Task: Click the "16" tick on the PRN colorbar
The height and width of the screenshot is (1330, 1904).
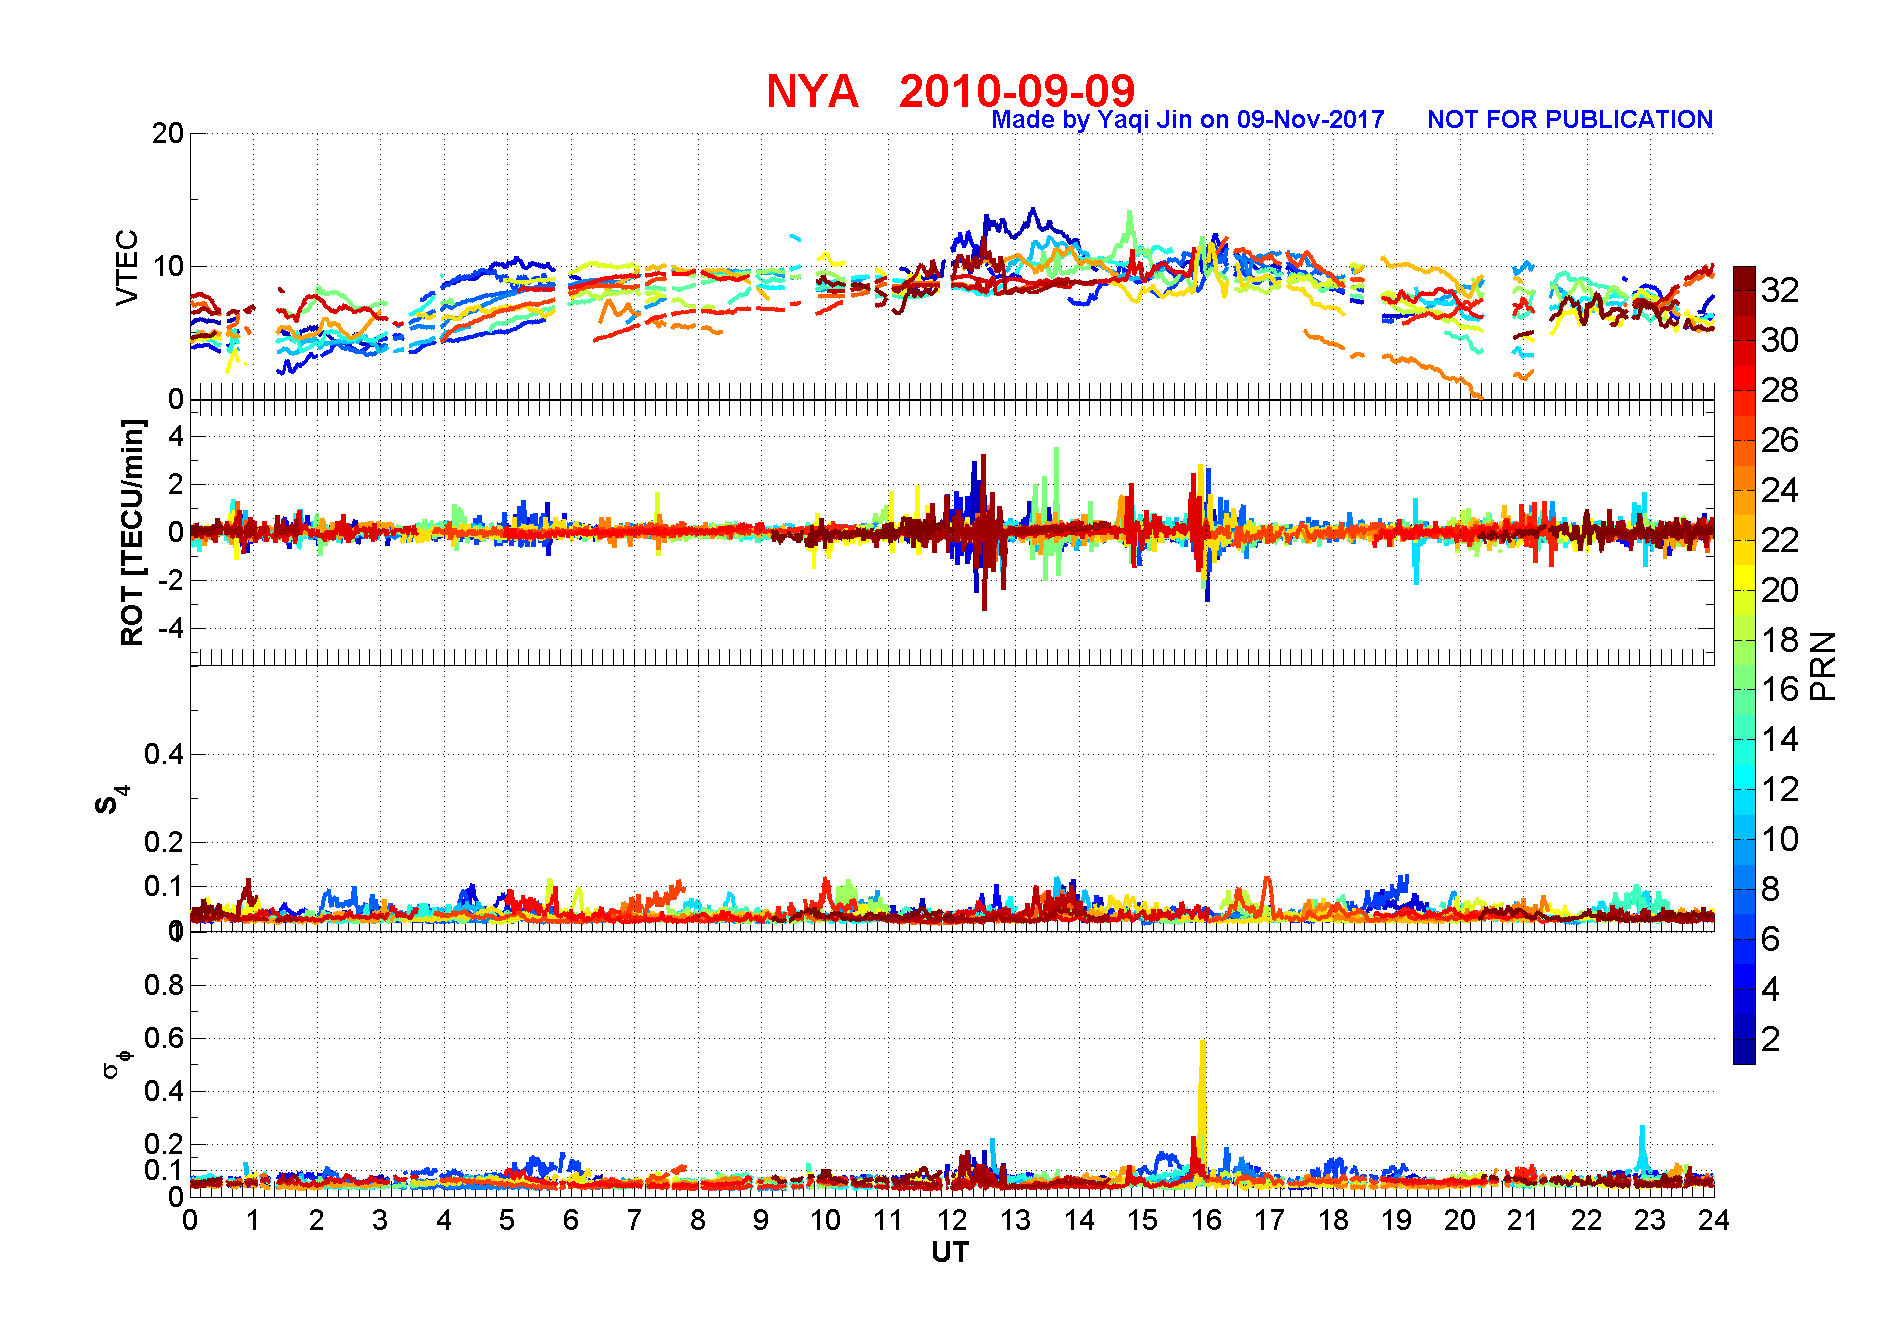Action: [1780, 689]
